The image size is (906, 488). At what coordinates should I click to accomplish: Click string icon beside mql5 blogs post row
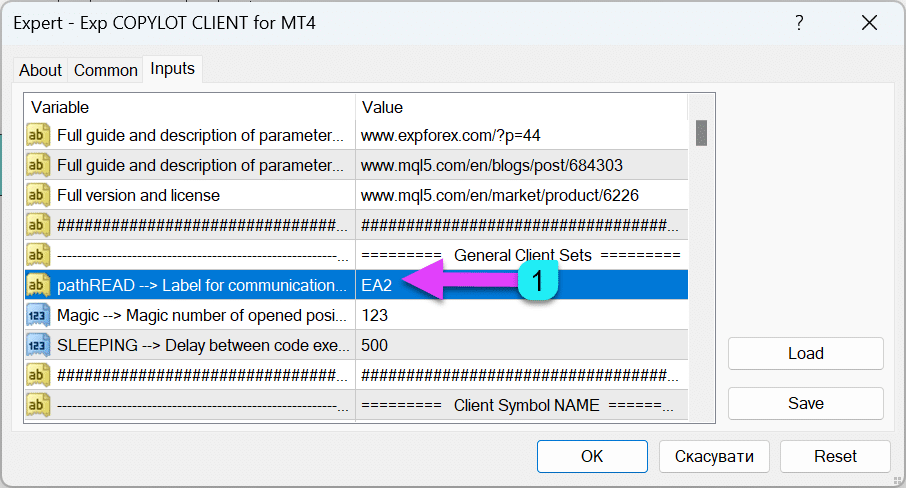(x=38, y=165)
